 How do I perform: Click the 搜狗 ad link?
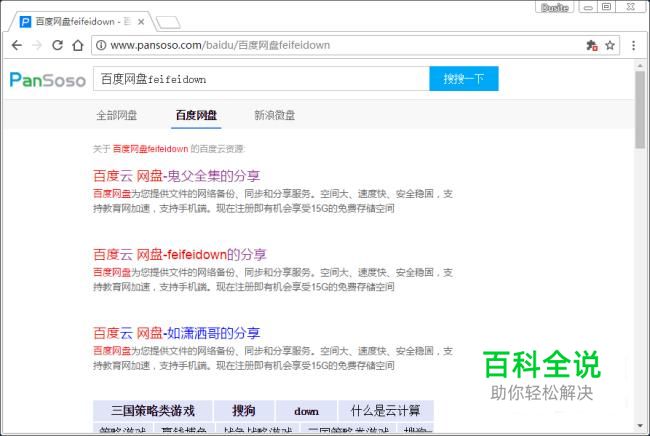[x=244, y=410]
